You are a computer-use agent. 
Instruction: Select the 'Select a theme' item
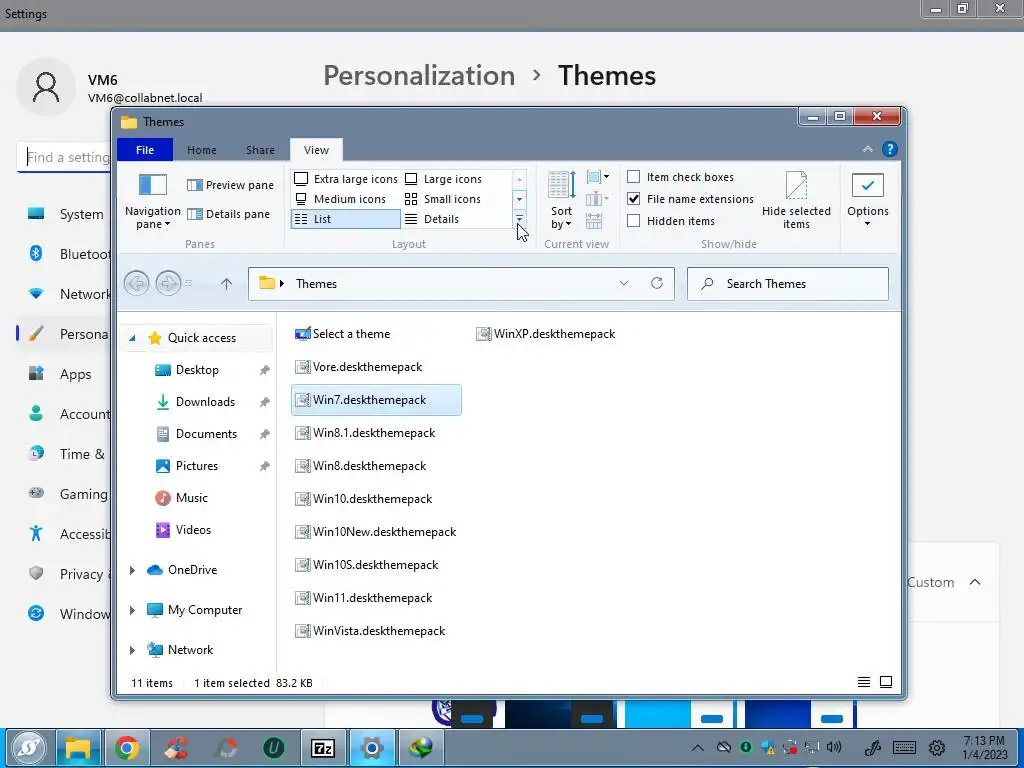coord(342,334)
